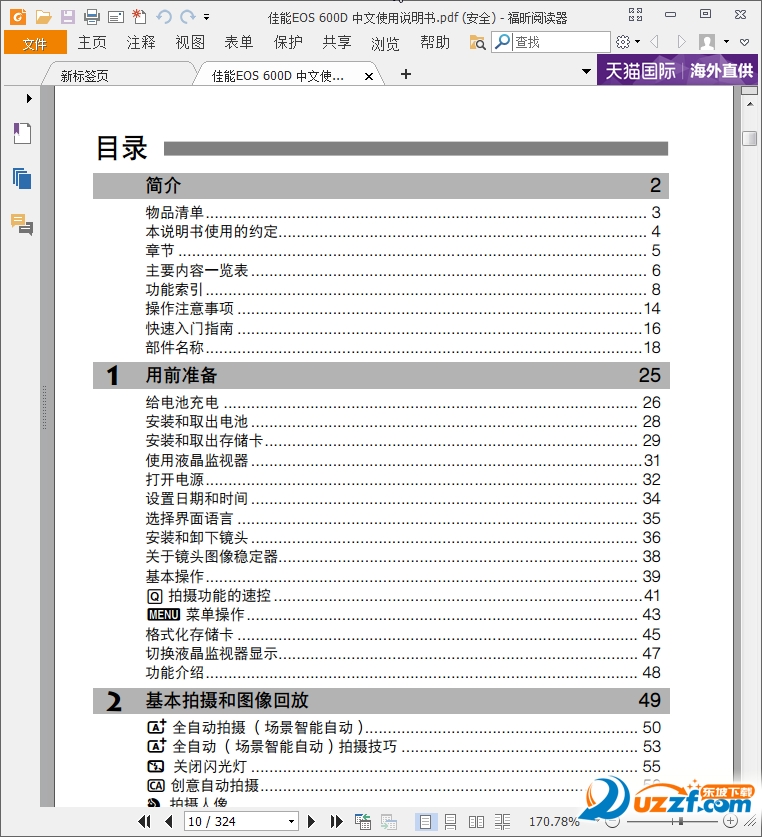Add a new tab with plus button
Viewport: 762px width, 837px height.
[406, 74]
